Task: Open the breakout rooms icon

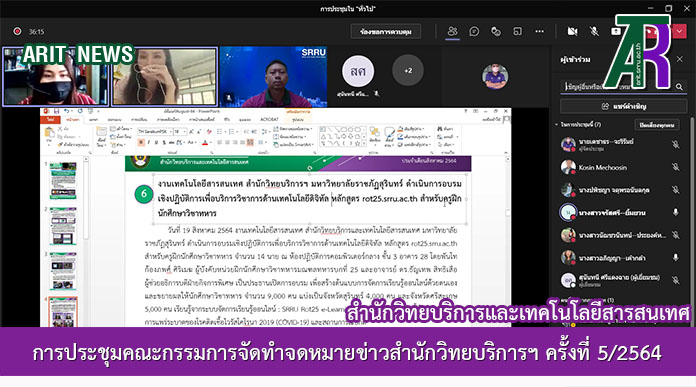Action: click(x=518, y=31)
